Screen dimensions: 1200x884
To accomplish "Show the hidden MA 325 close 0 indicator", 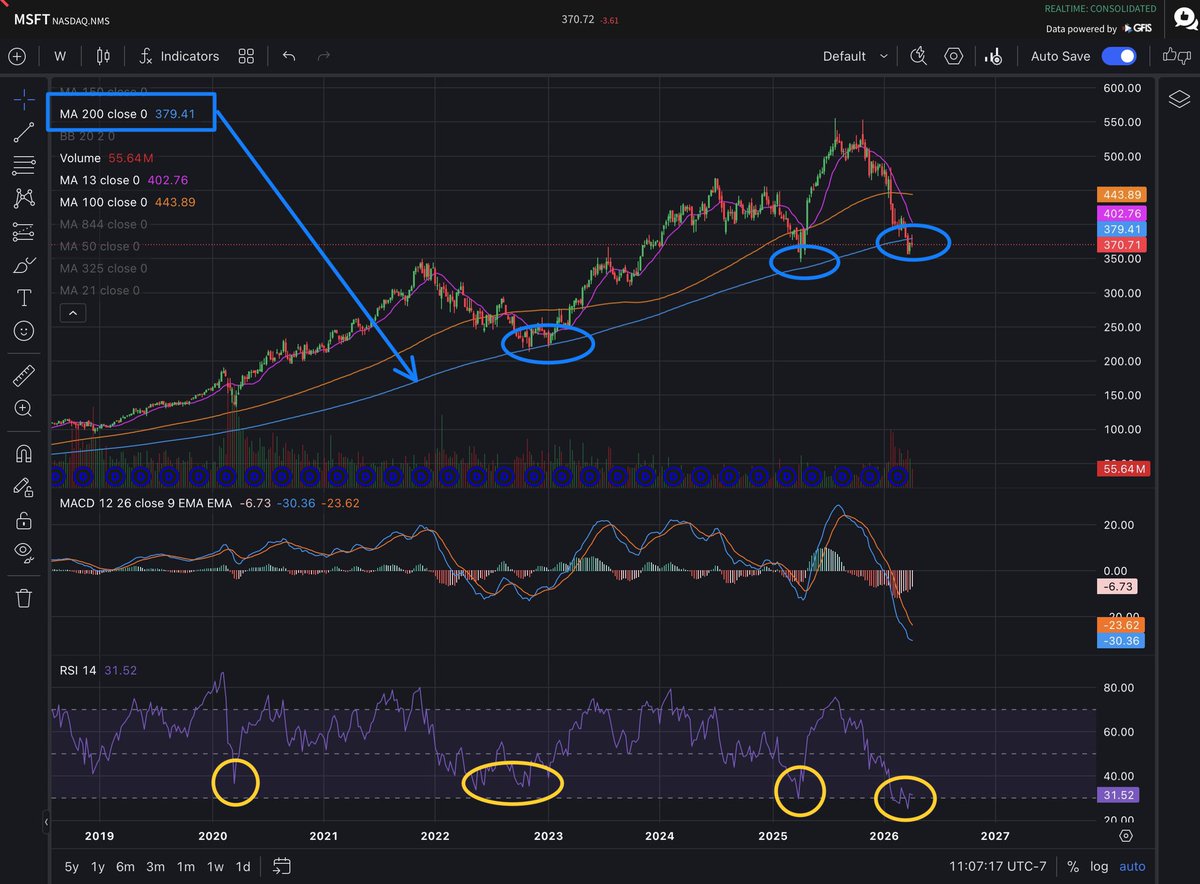I will 103,268.
